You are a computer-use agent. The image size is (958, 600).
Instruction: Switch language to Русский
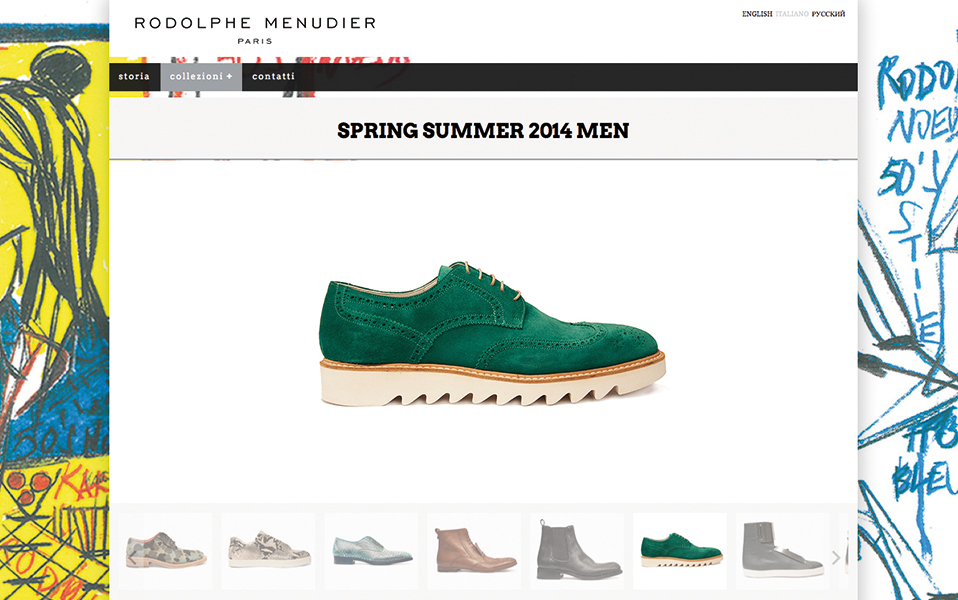tap(828, 14)
